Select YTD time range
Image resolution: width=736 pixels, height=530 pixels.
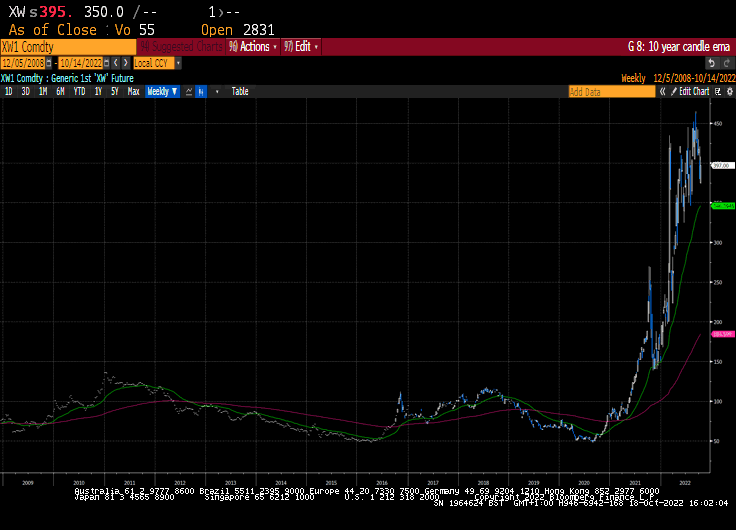[x=79, y=92]
